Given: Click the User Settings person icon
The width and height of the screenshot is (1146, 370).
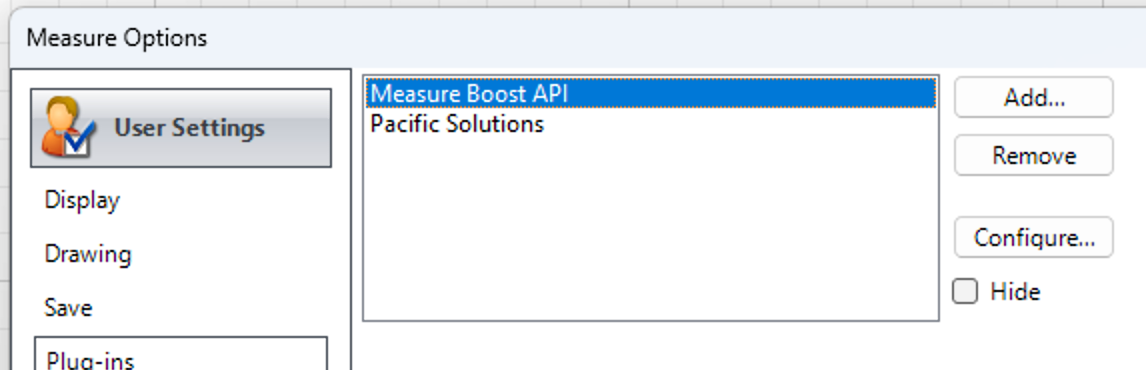Looking at the screenshot, I should click(67, 127).
